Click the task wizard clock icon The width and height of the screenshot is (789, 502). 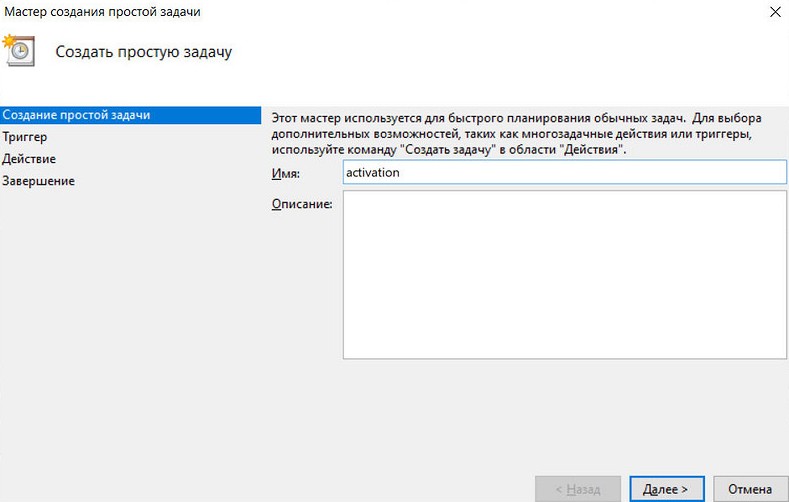[x=21, y=51]
